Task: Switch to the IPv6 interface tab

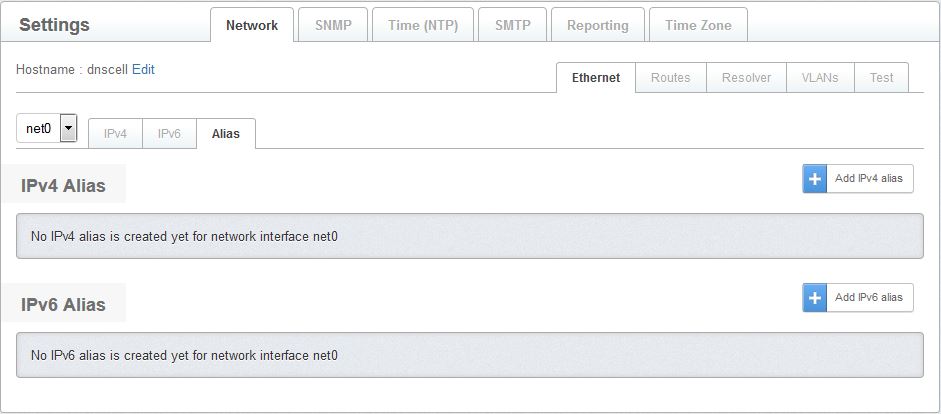Action: click(x=169, y=134)
